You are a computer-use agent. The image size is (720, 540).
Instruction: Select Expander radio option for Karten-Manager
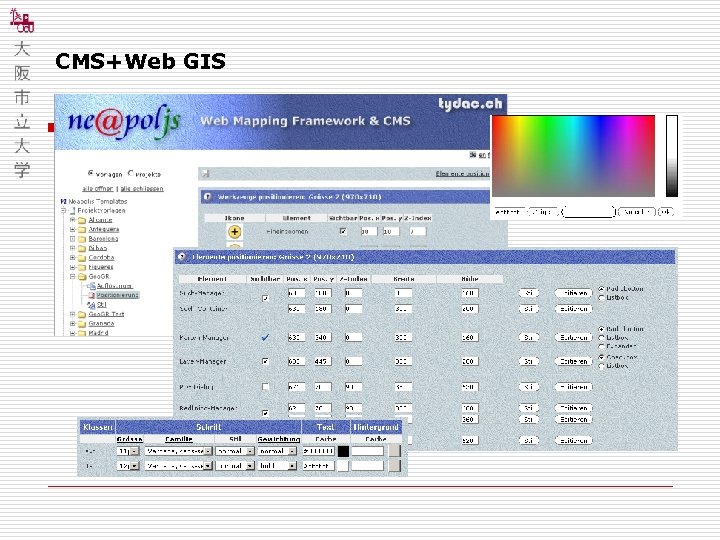point(602,346)
